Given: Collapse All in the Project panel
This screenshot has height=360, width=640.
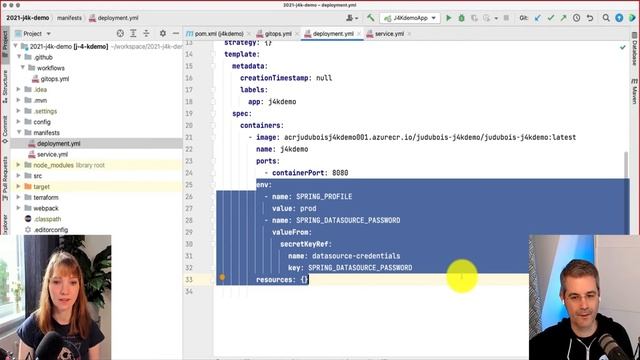Looking at the screenshot, I should pos(146,33).
